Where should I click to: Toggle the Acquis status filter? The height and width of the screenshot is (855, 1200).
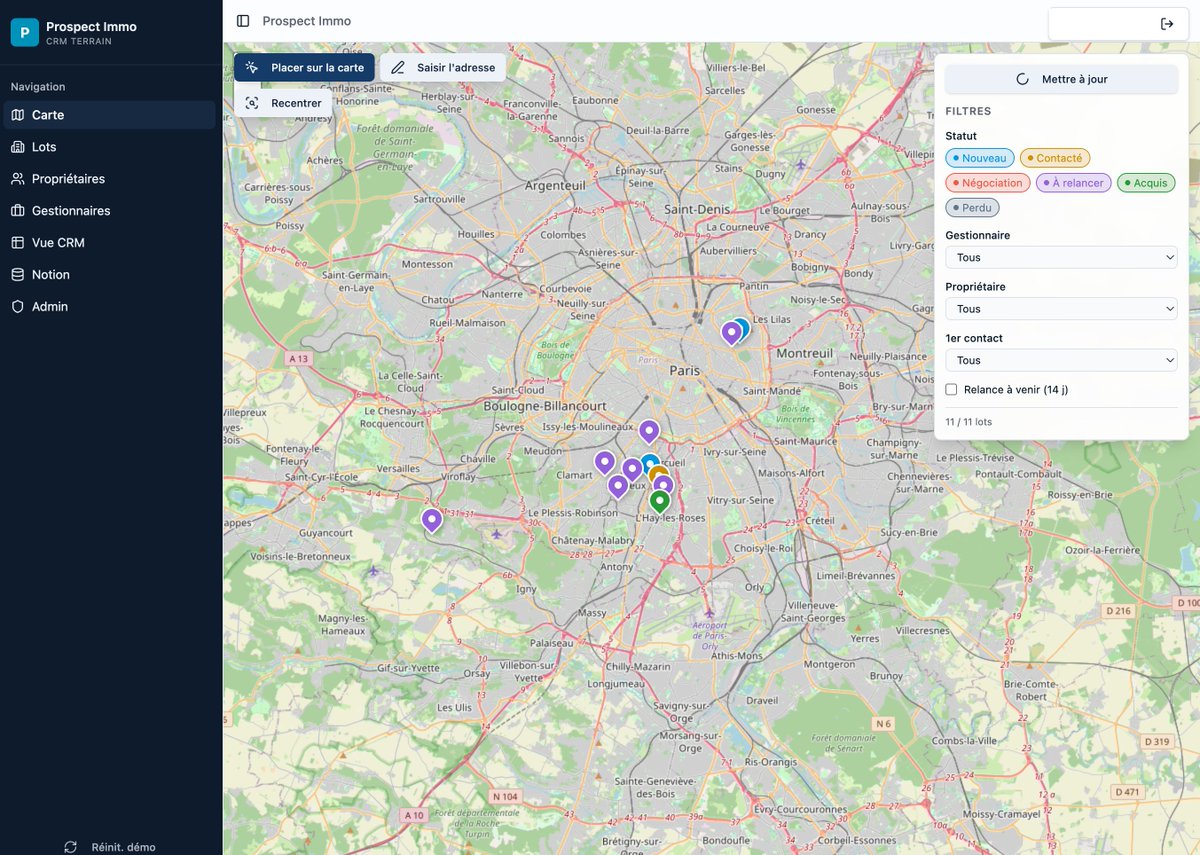(1146, 183)
